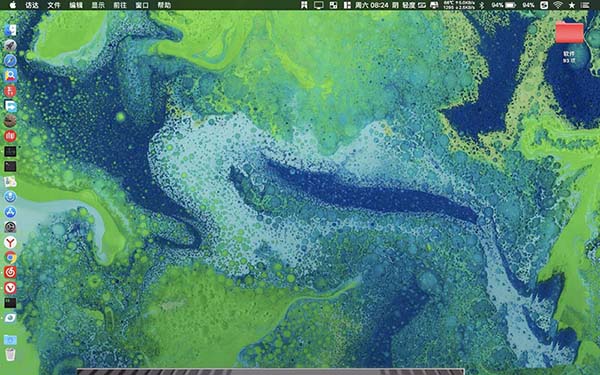
Task: Open the 窗口 menu
Action: click(x=142, y=5)
